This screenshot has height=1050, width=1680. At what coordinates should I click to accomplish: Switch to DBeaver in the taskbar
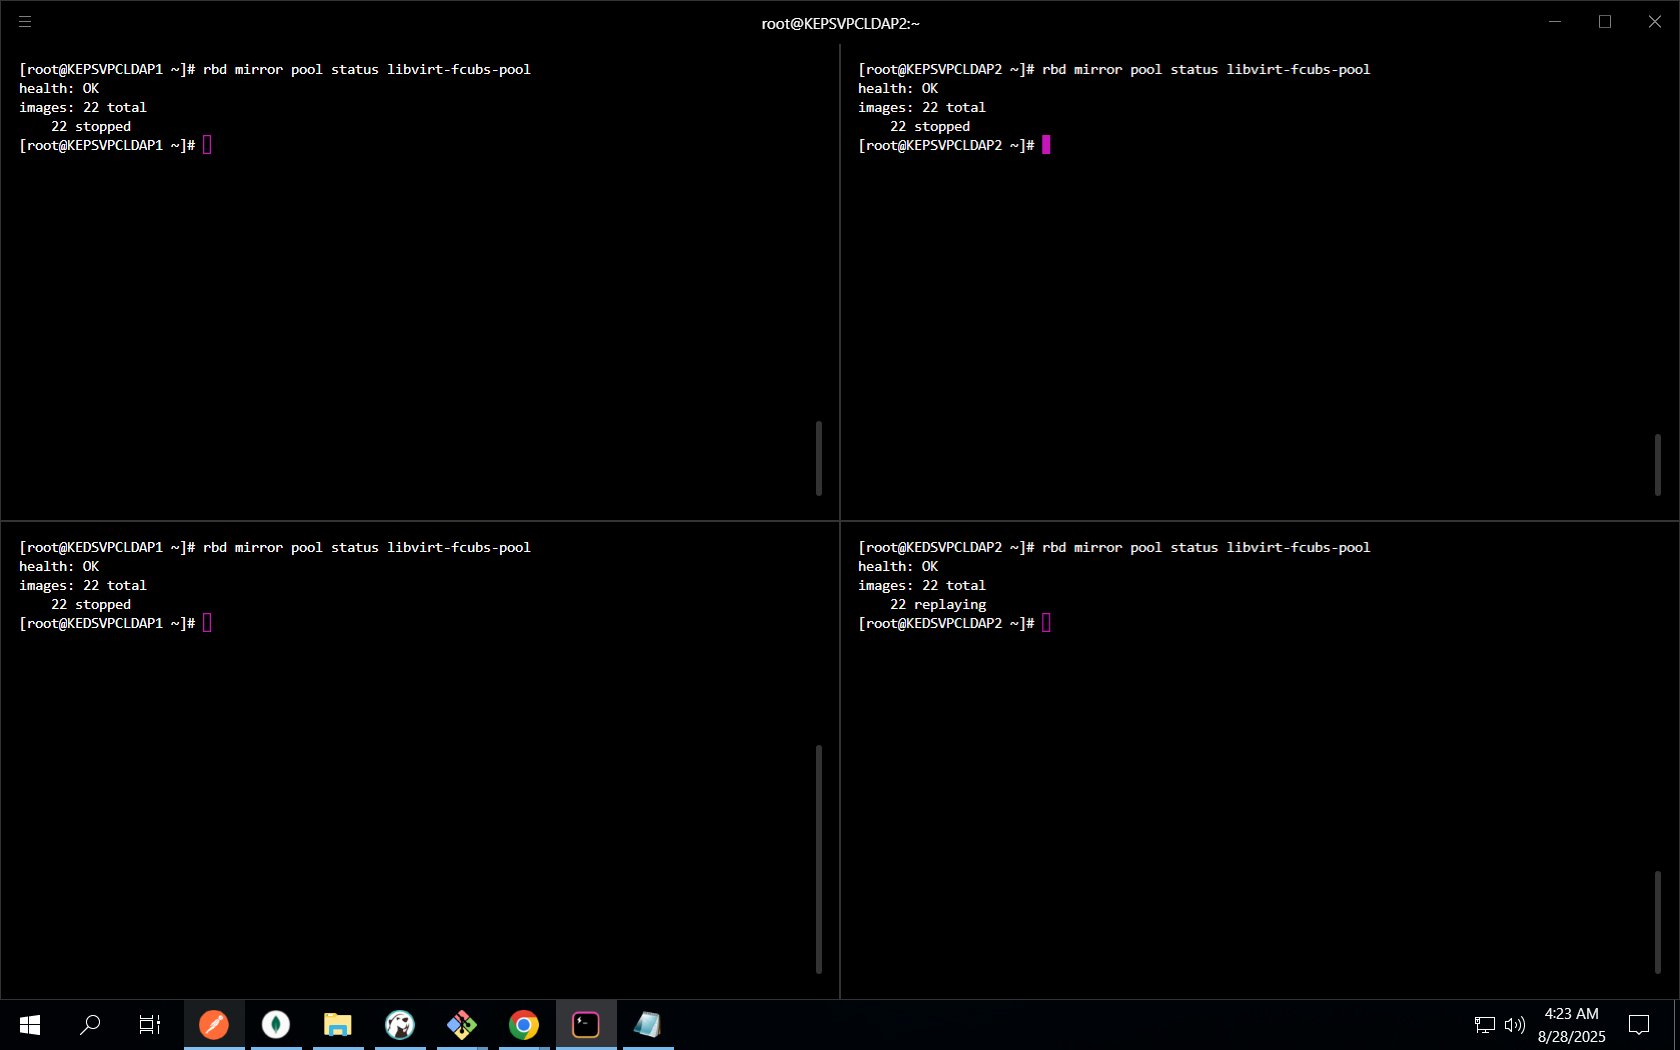(400, 1025)
